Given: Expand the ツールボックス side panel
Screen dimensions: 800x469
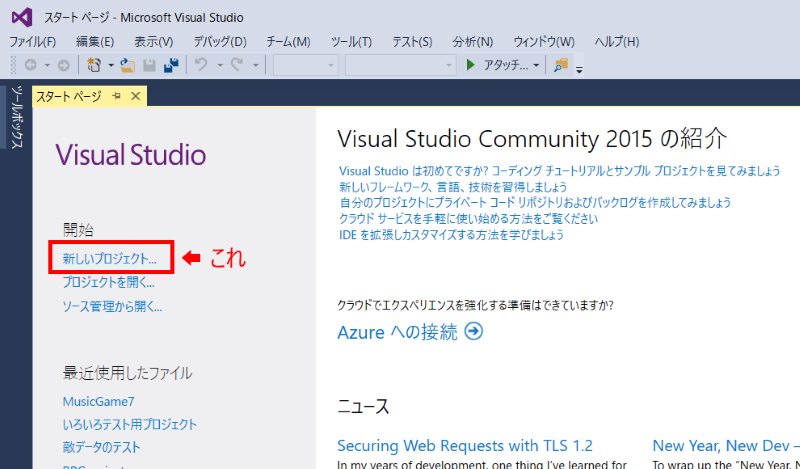Looking at the screenshot, I should [17, 117].
